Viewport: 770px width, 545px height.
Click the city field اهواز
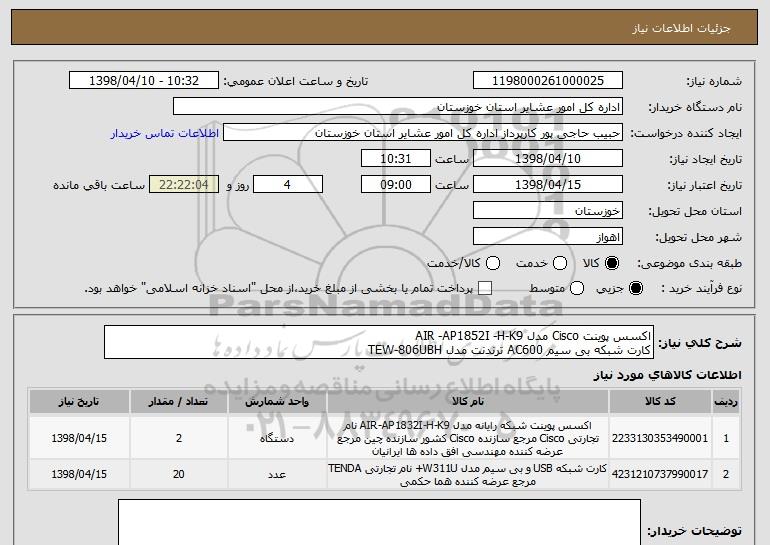548,237
